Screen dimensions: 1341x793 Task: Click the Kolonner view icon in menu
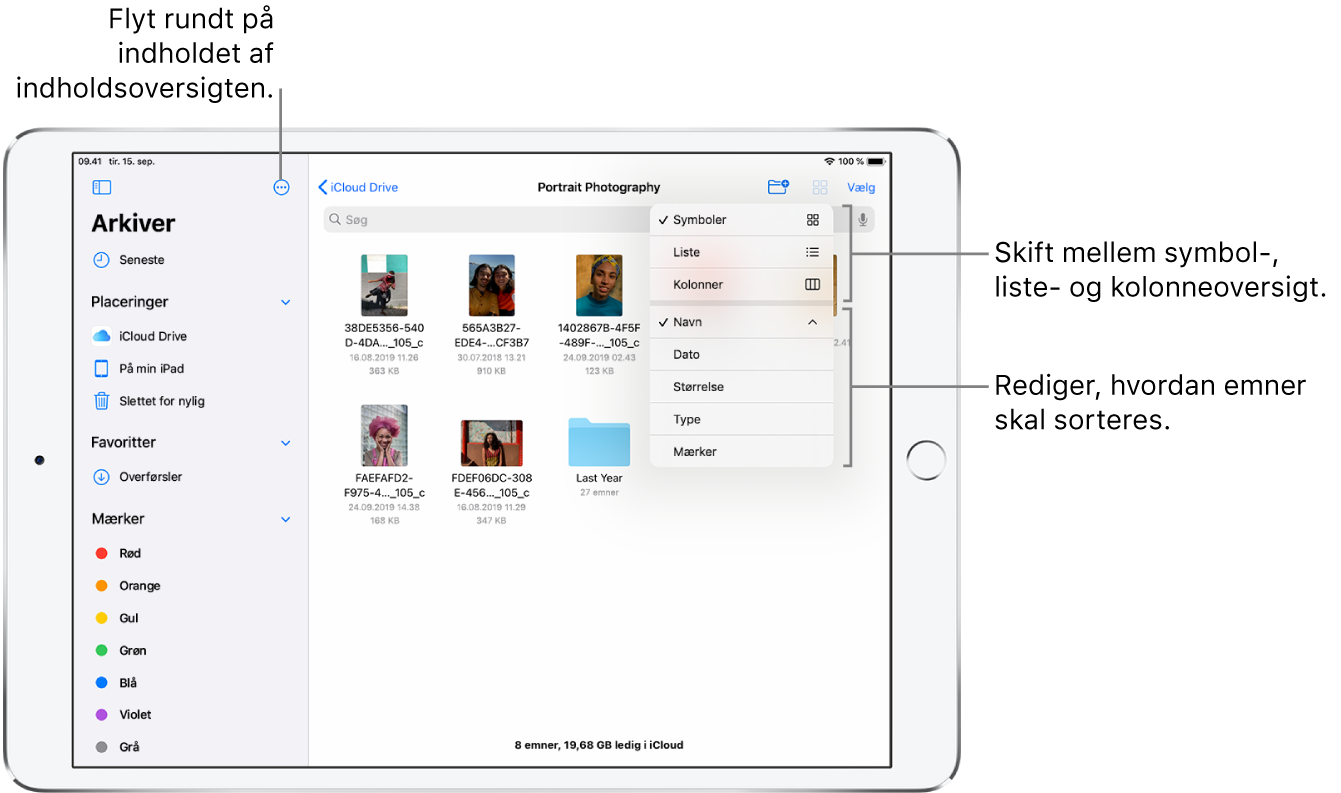(x=813, y=285)
